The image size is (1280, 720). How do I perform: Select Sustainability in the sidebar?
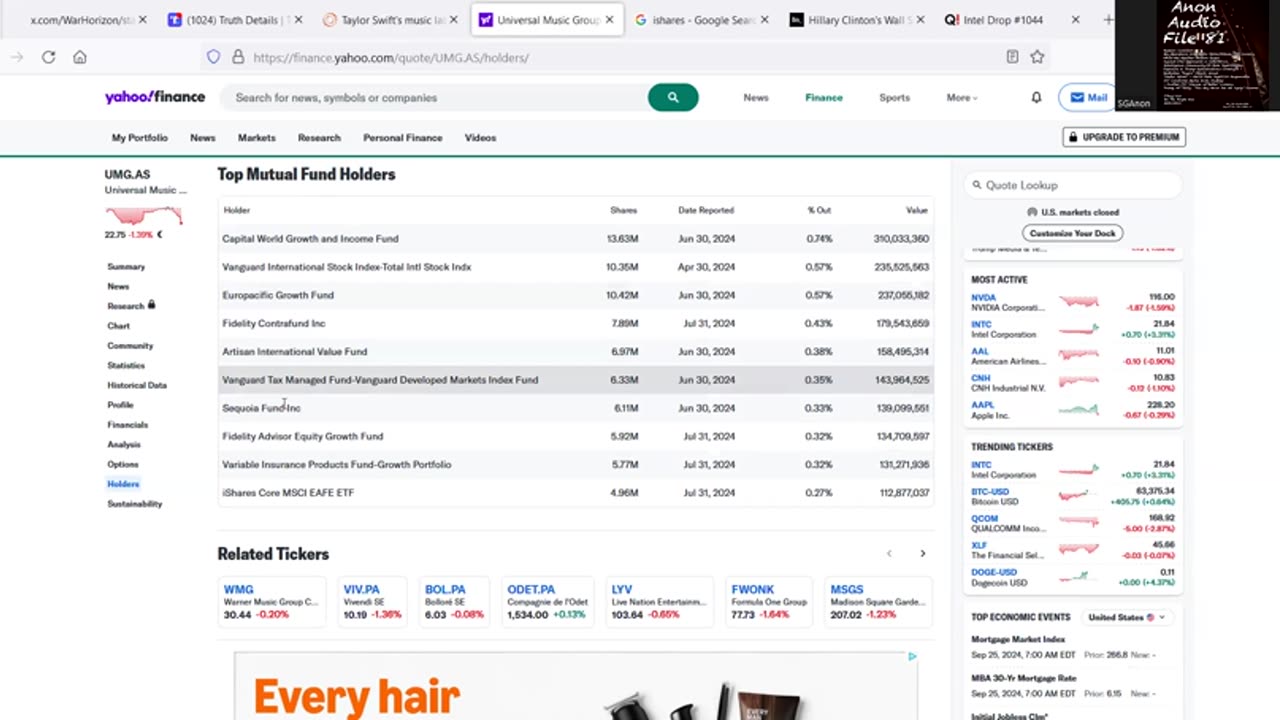point(134,504)
